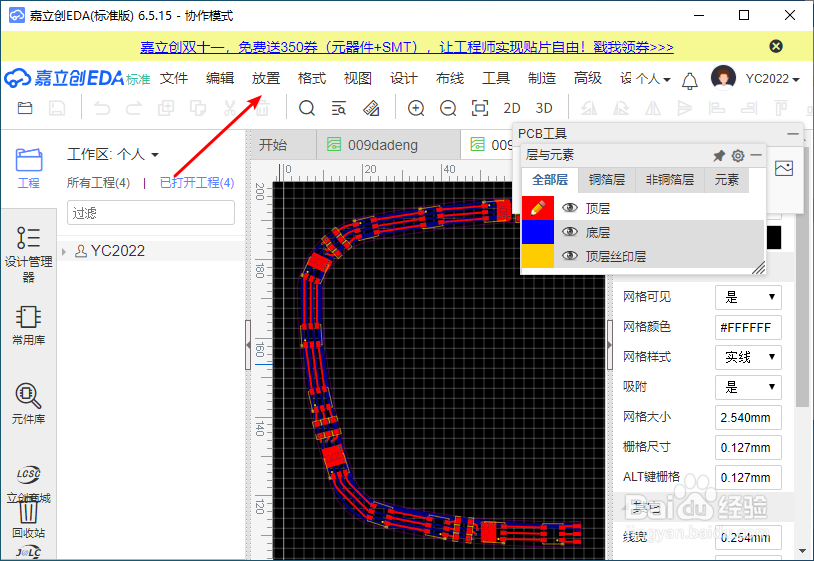Switch to the 铜箔层 tab
The image size is (814, 561).
pos(606,180)
